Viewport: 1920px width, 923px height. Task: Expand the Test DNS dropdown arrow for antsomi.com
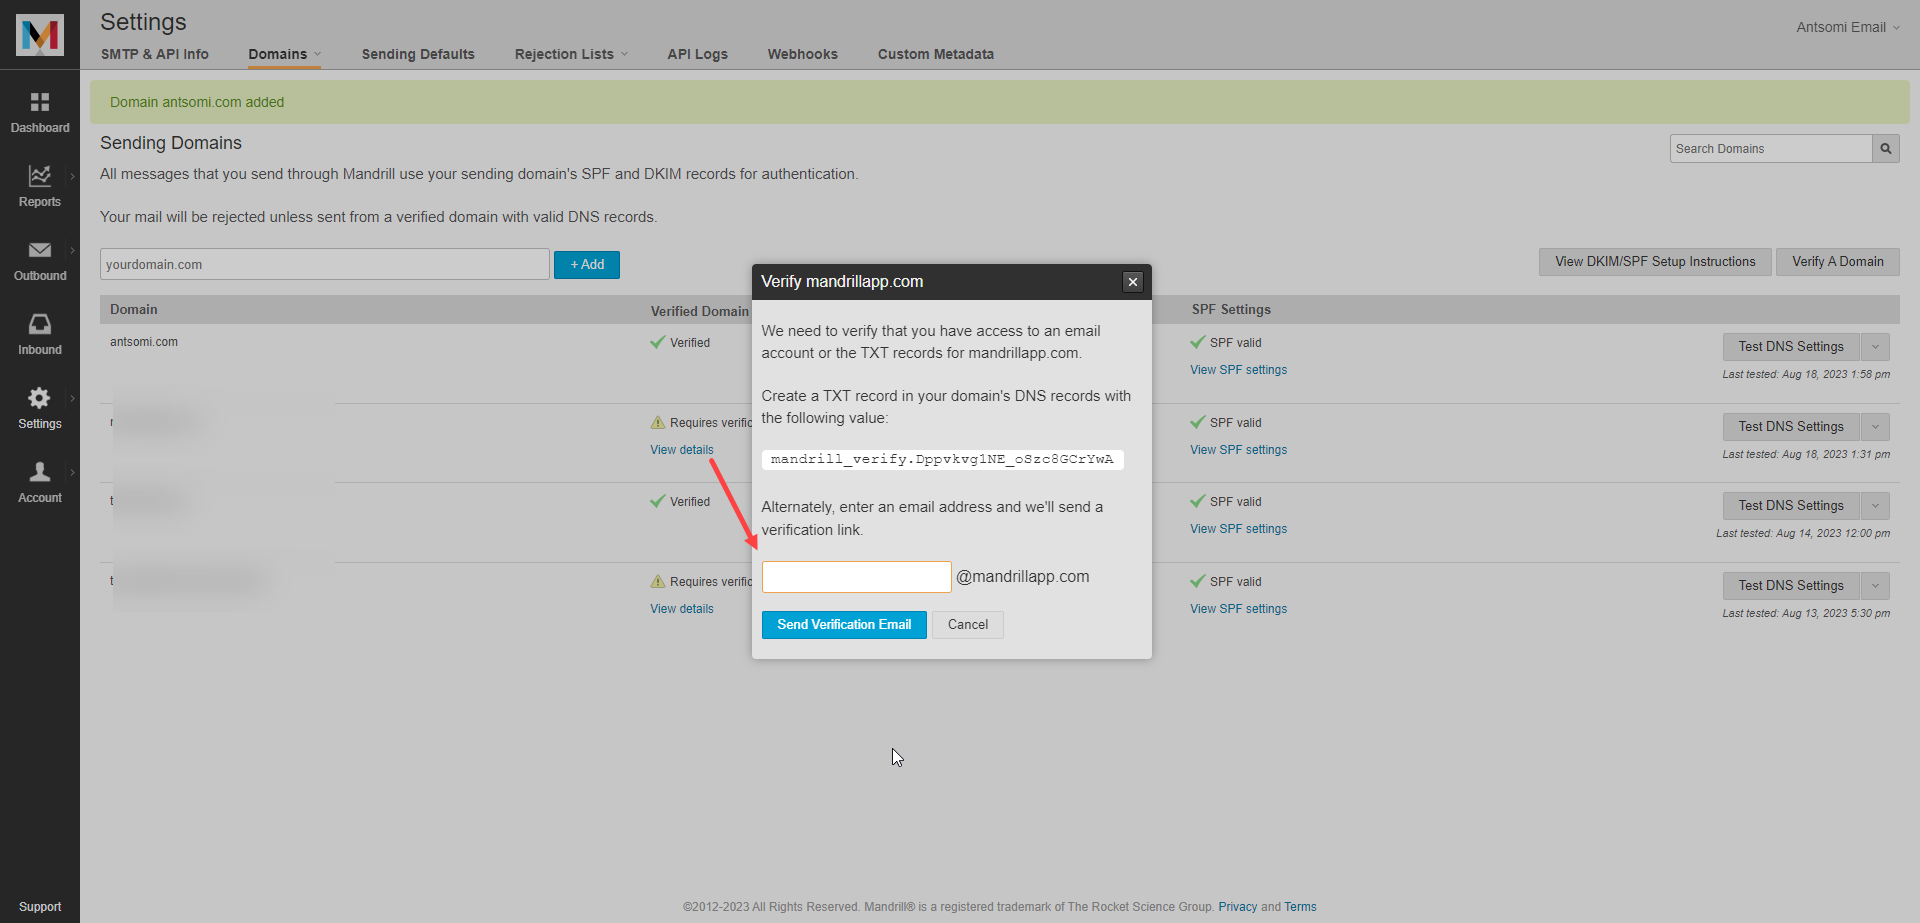coord(1875,347)
